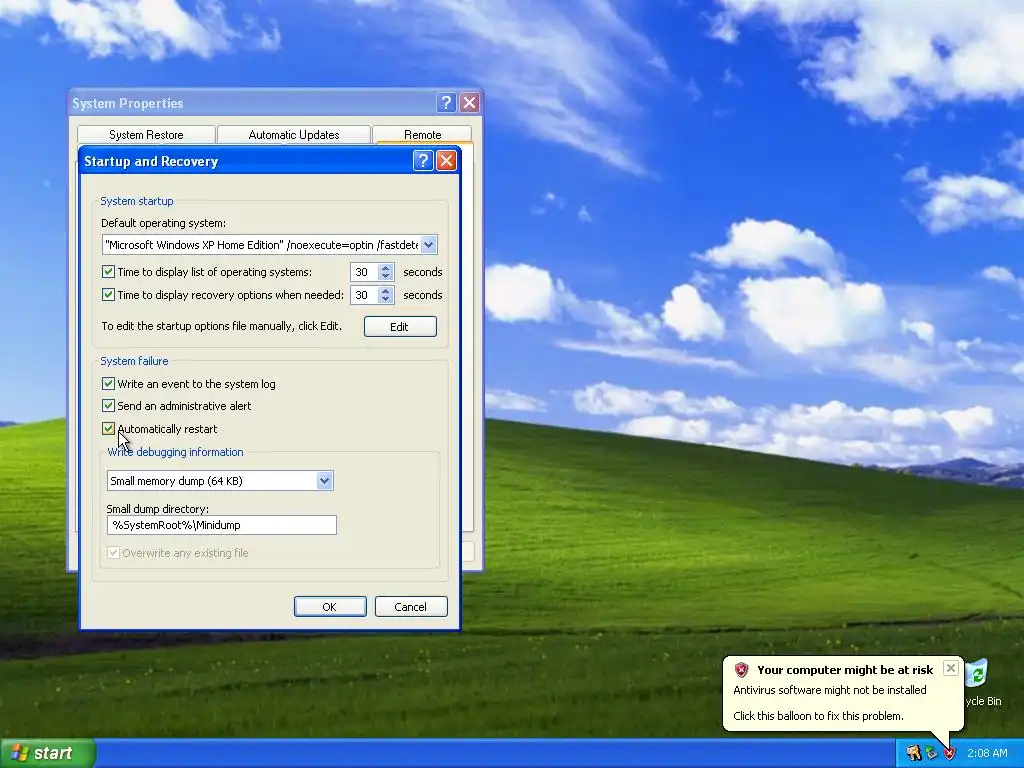Uncheck 'Write an event to the system log'
This screenshot has width=1024, height=768.
(108, 383)
